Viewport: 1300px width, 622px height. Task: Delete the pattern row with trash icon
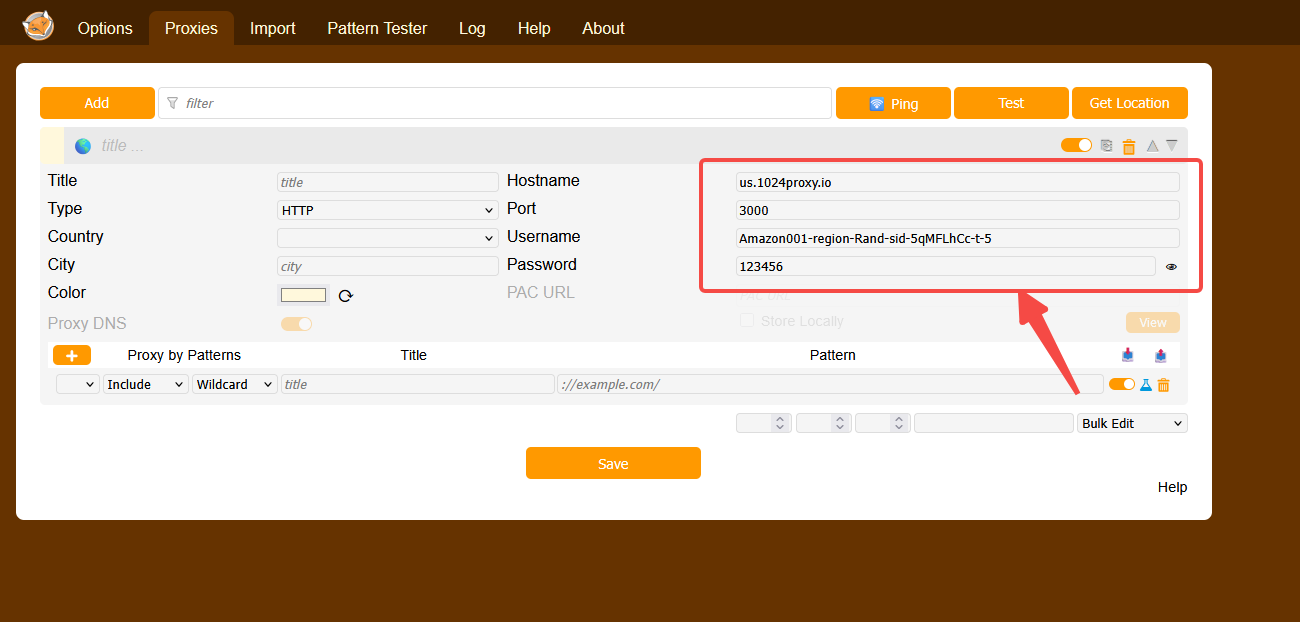(x=1163, y=384)
